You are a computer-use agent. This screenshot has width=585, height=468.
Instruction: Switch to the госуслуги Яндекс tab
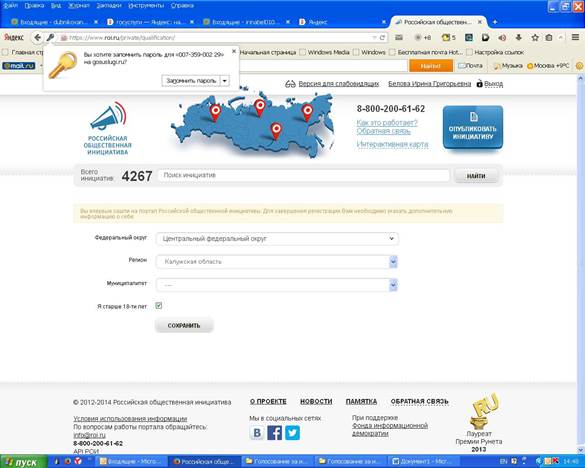click(150, 22)
